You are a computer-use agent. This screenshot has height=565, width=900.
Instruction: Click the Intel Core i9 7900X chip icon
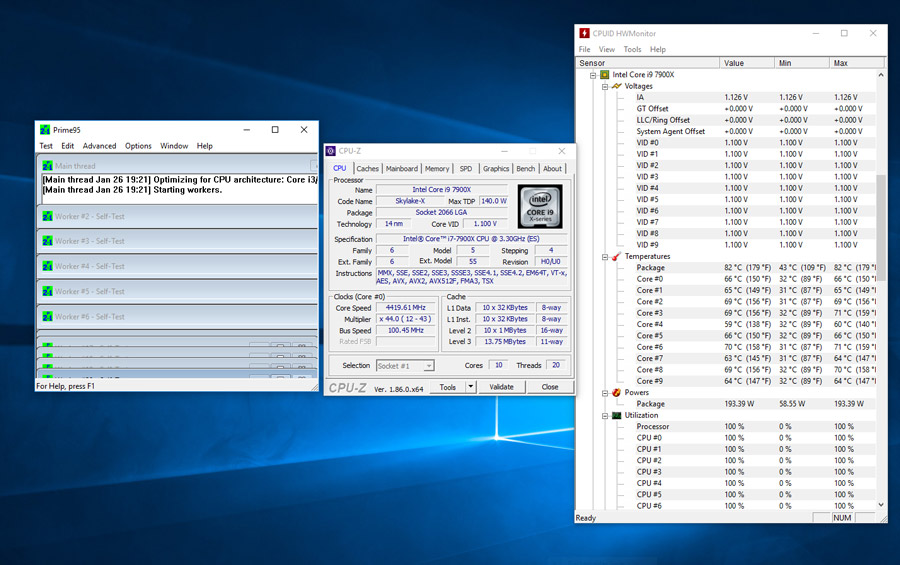pos(604,75)
